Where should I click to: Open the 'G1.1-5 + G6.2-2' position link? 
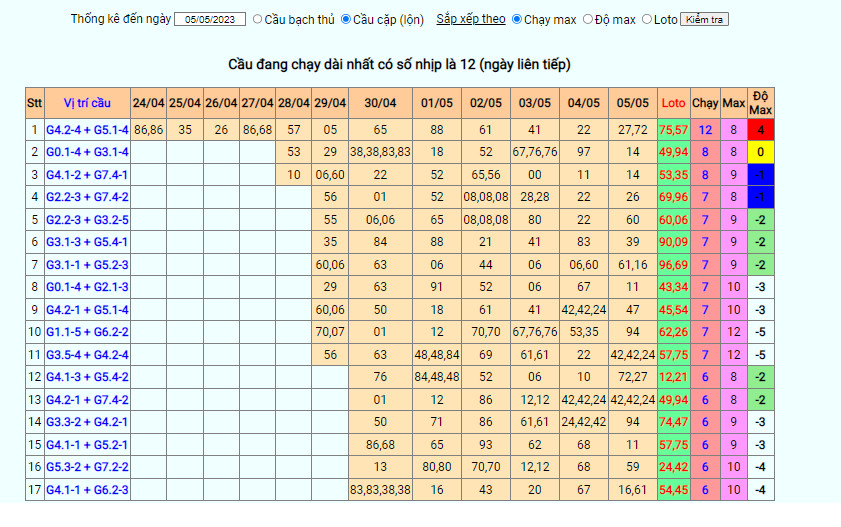88,331
